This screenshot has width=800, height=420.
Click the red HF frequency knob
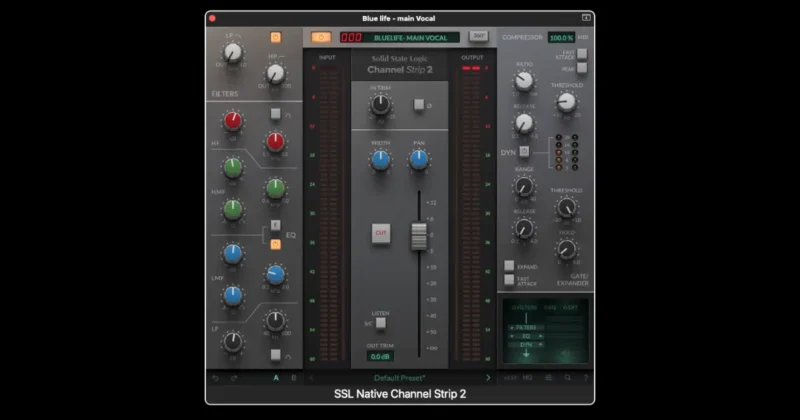point(276,141)
